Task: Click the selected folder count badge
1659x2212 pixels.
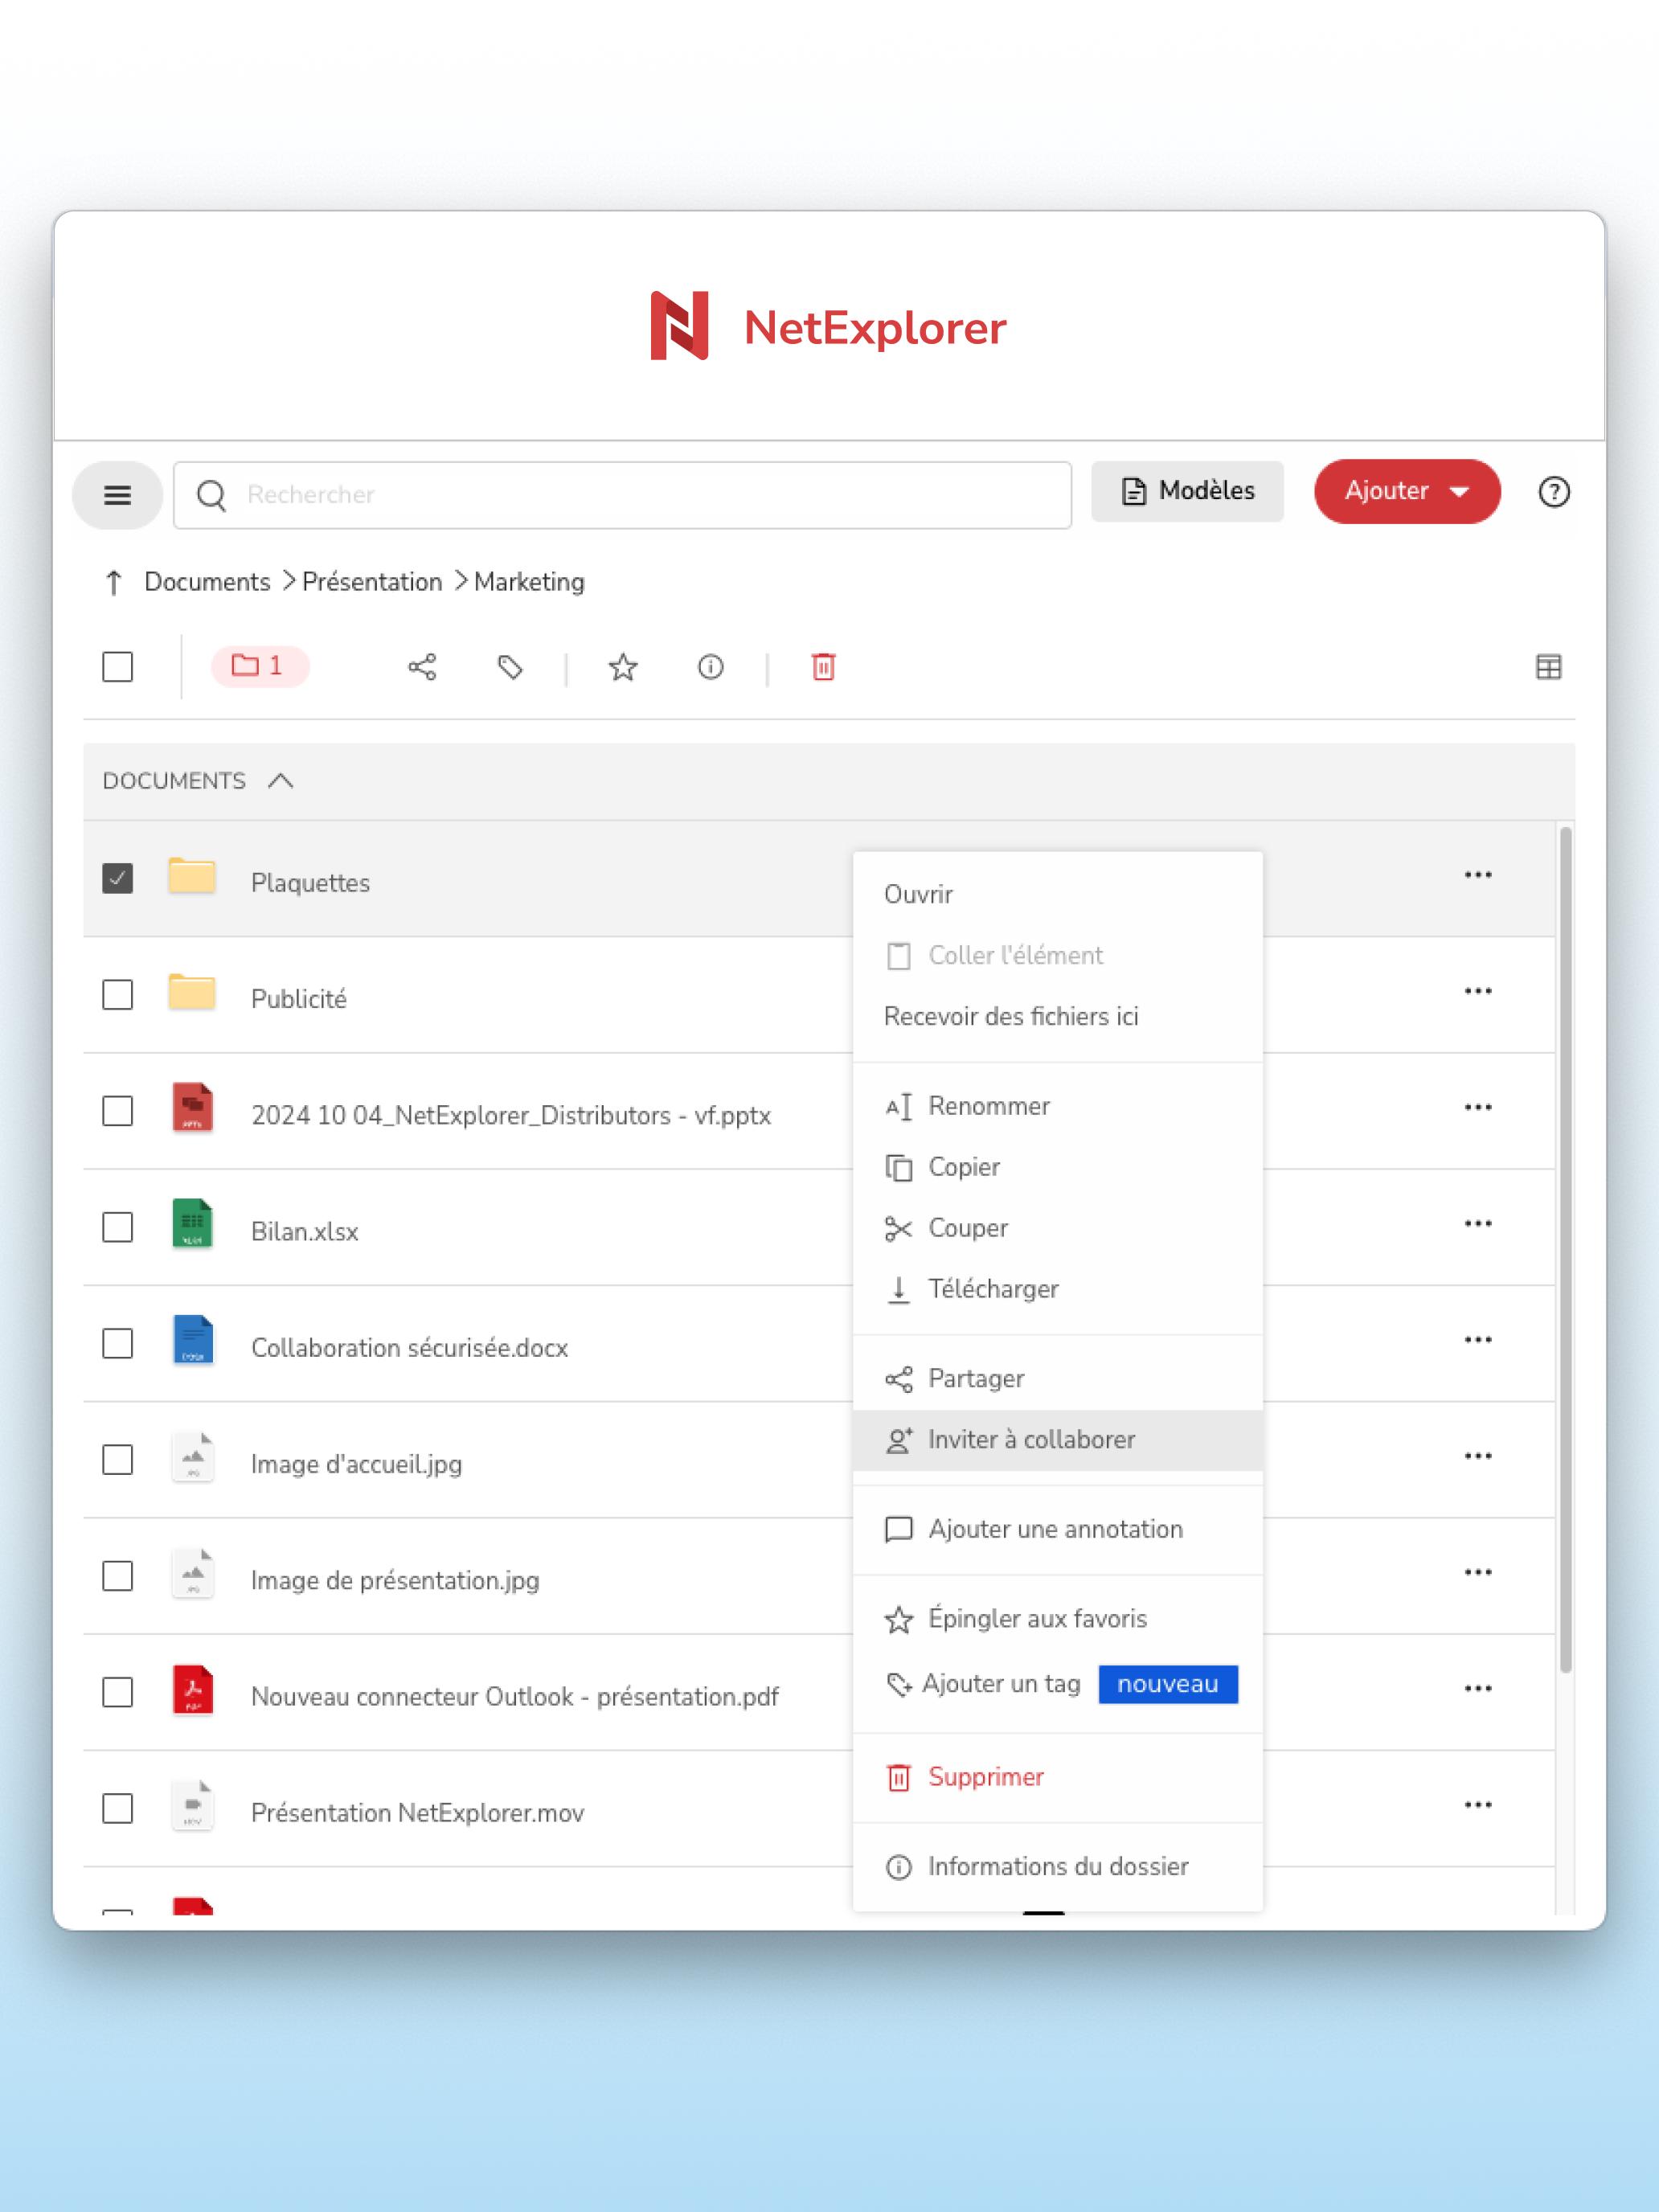Action: [260, 666]
